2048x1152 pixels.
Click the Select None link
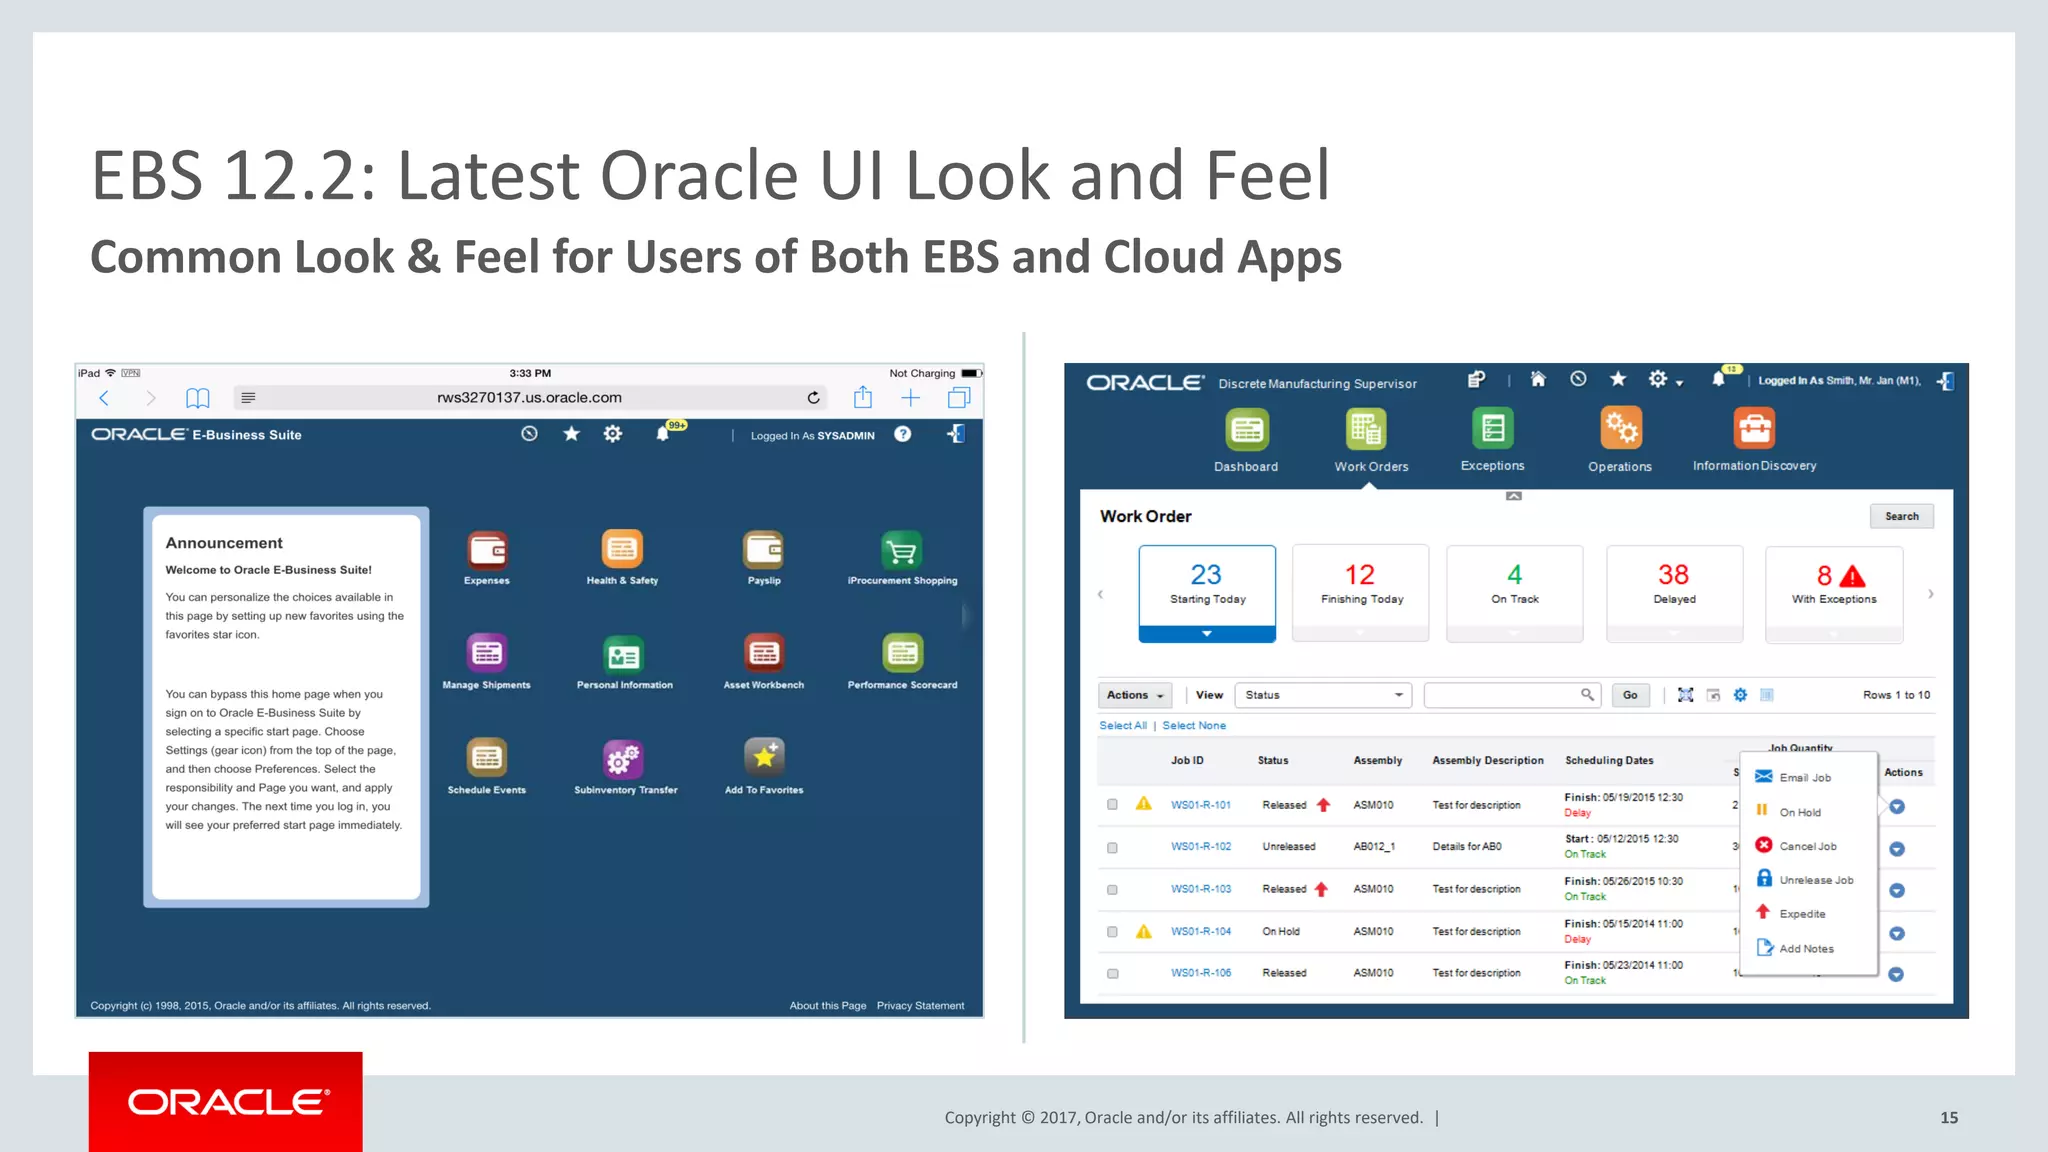pyautogui.click(x=1194, y=726)
